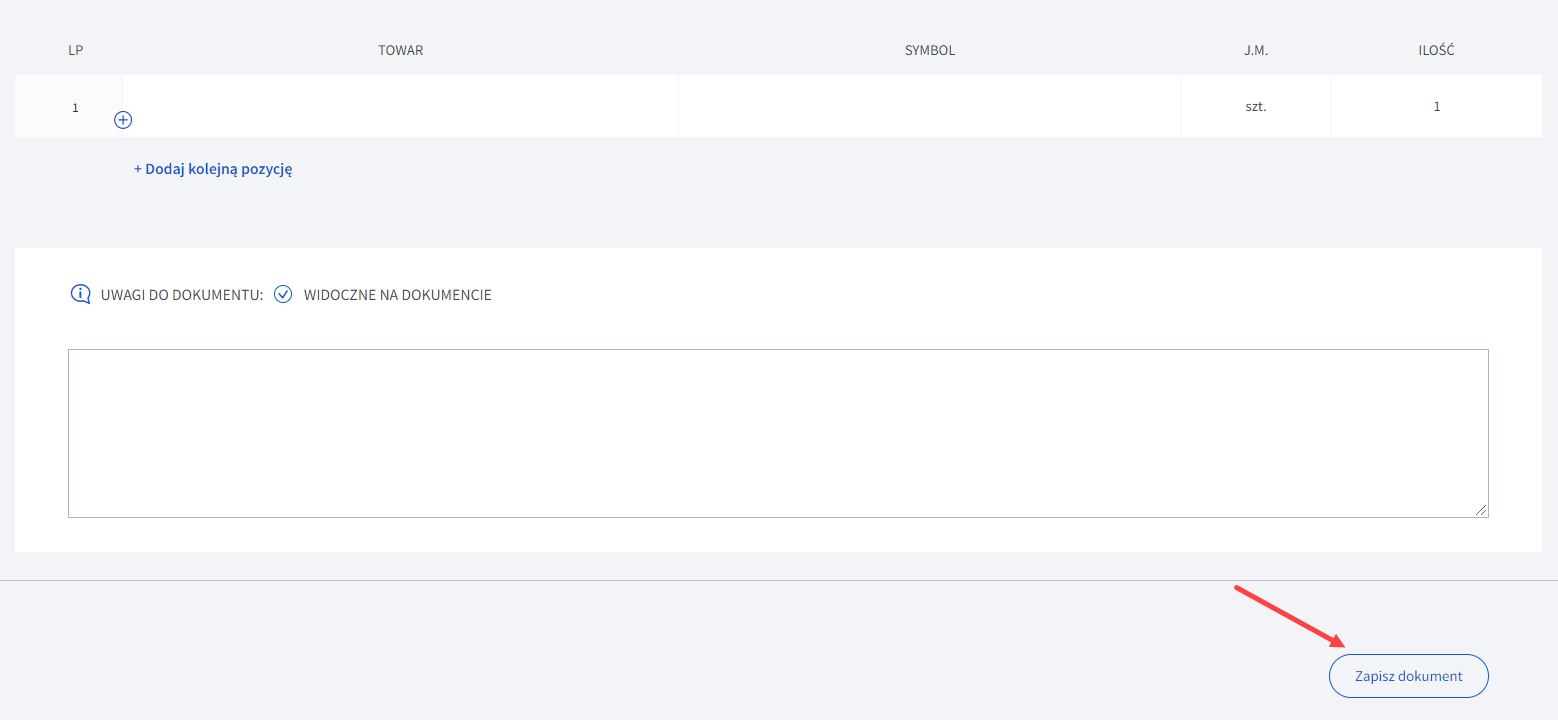Click the UWAGI DO DOKUMENTU label
This screenshot has width=1558, height=720.
(181, 295)
